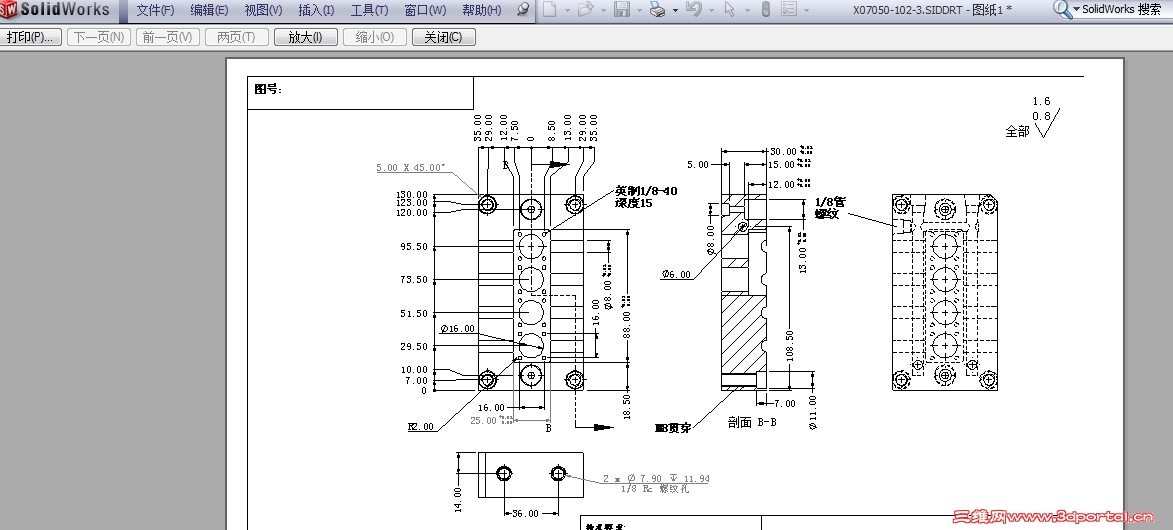Screen dimensions: 1173x530
Task: Click the 全部 surface finish note
Action: pos(1017,132)
